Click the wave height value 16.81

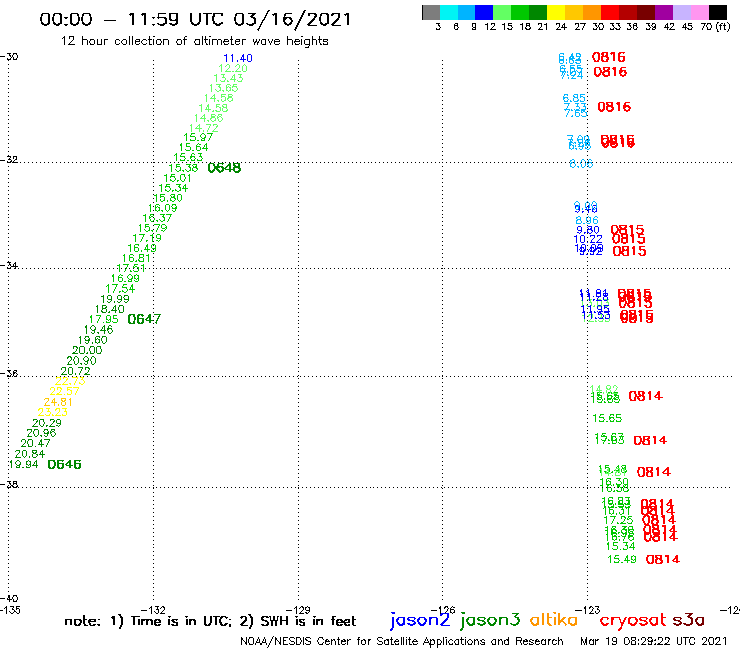tap(136, 258)
